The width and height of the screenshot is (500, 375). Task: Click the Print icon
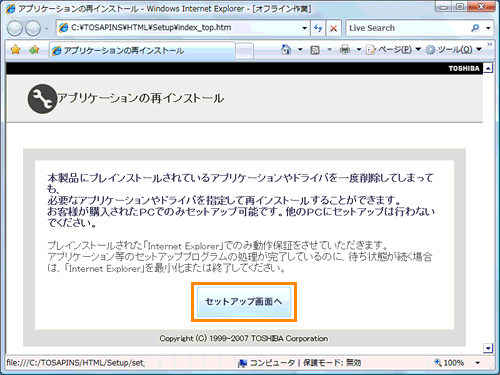(345, 50)
